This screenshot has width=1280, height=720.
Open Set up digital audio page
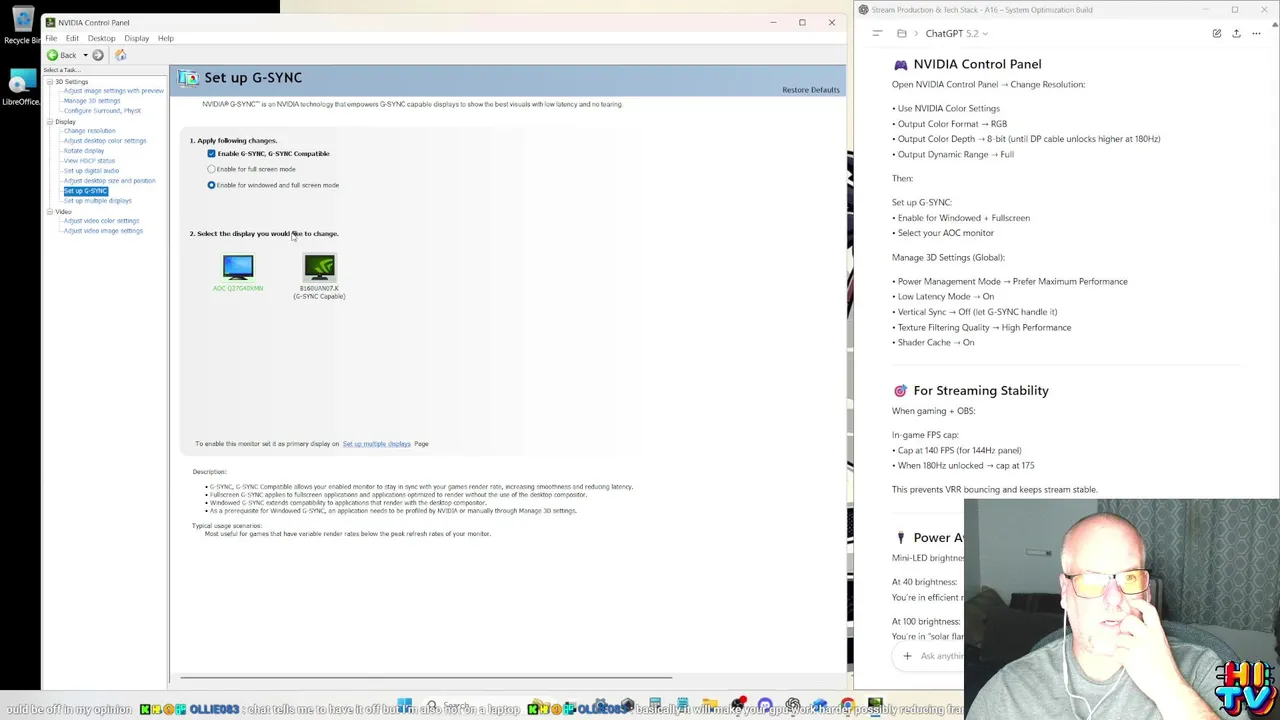click(x=91, y=171)
